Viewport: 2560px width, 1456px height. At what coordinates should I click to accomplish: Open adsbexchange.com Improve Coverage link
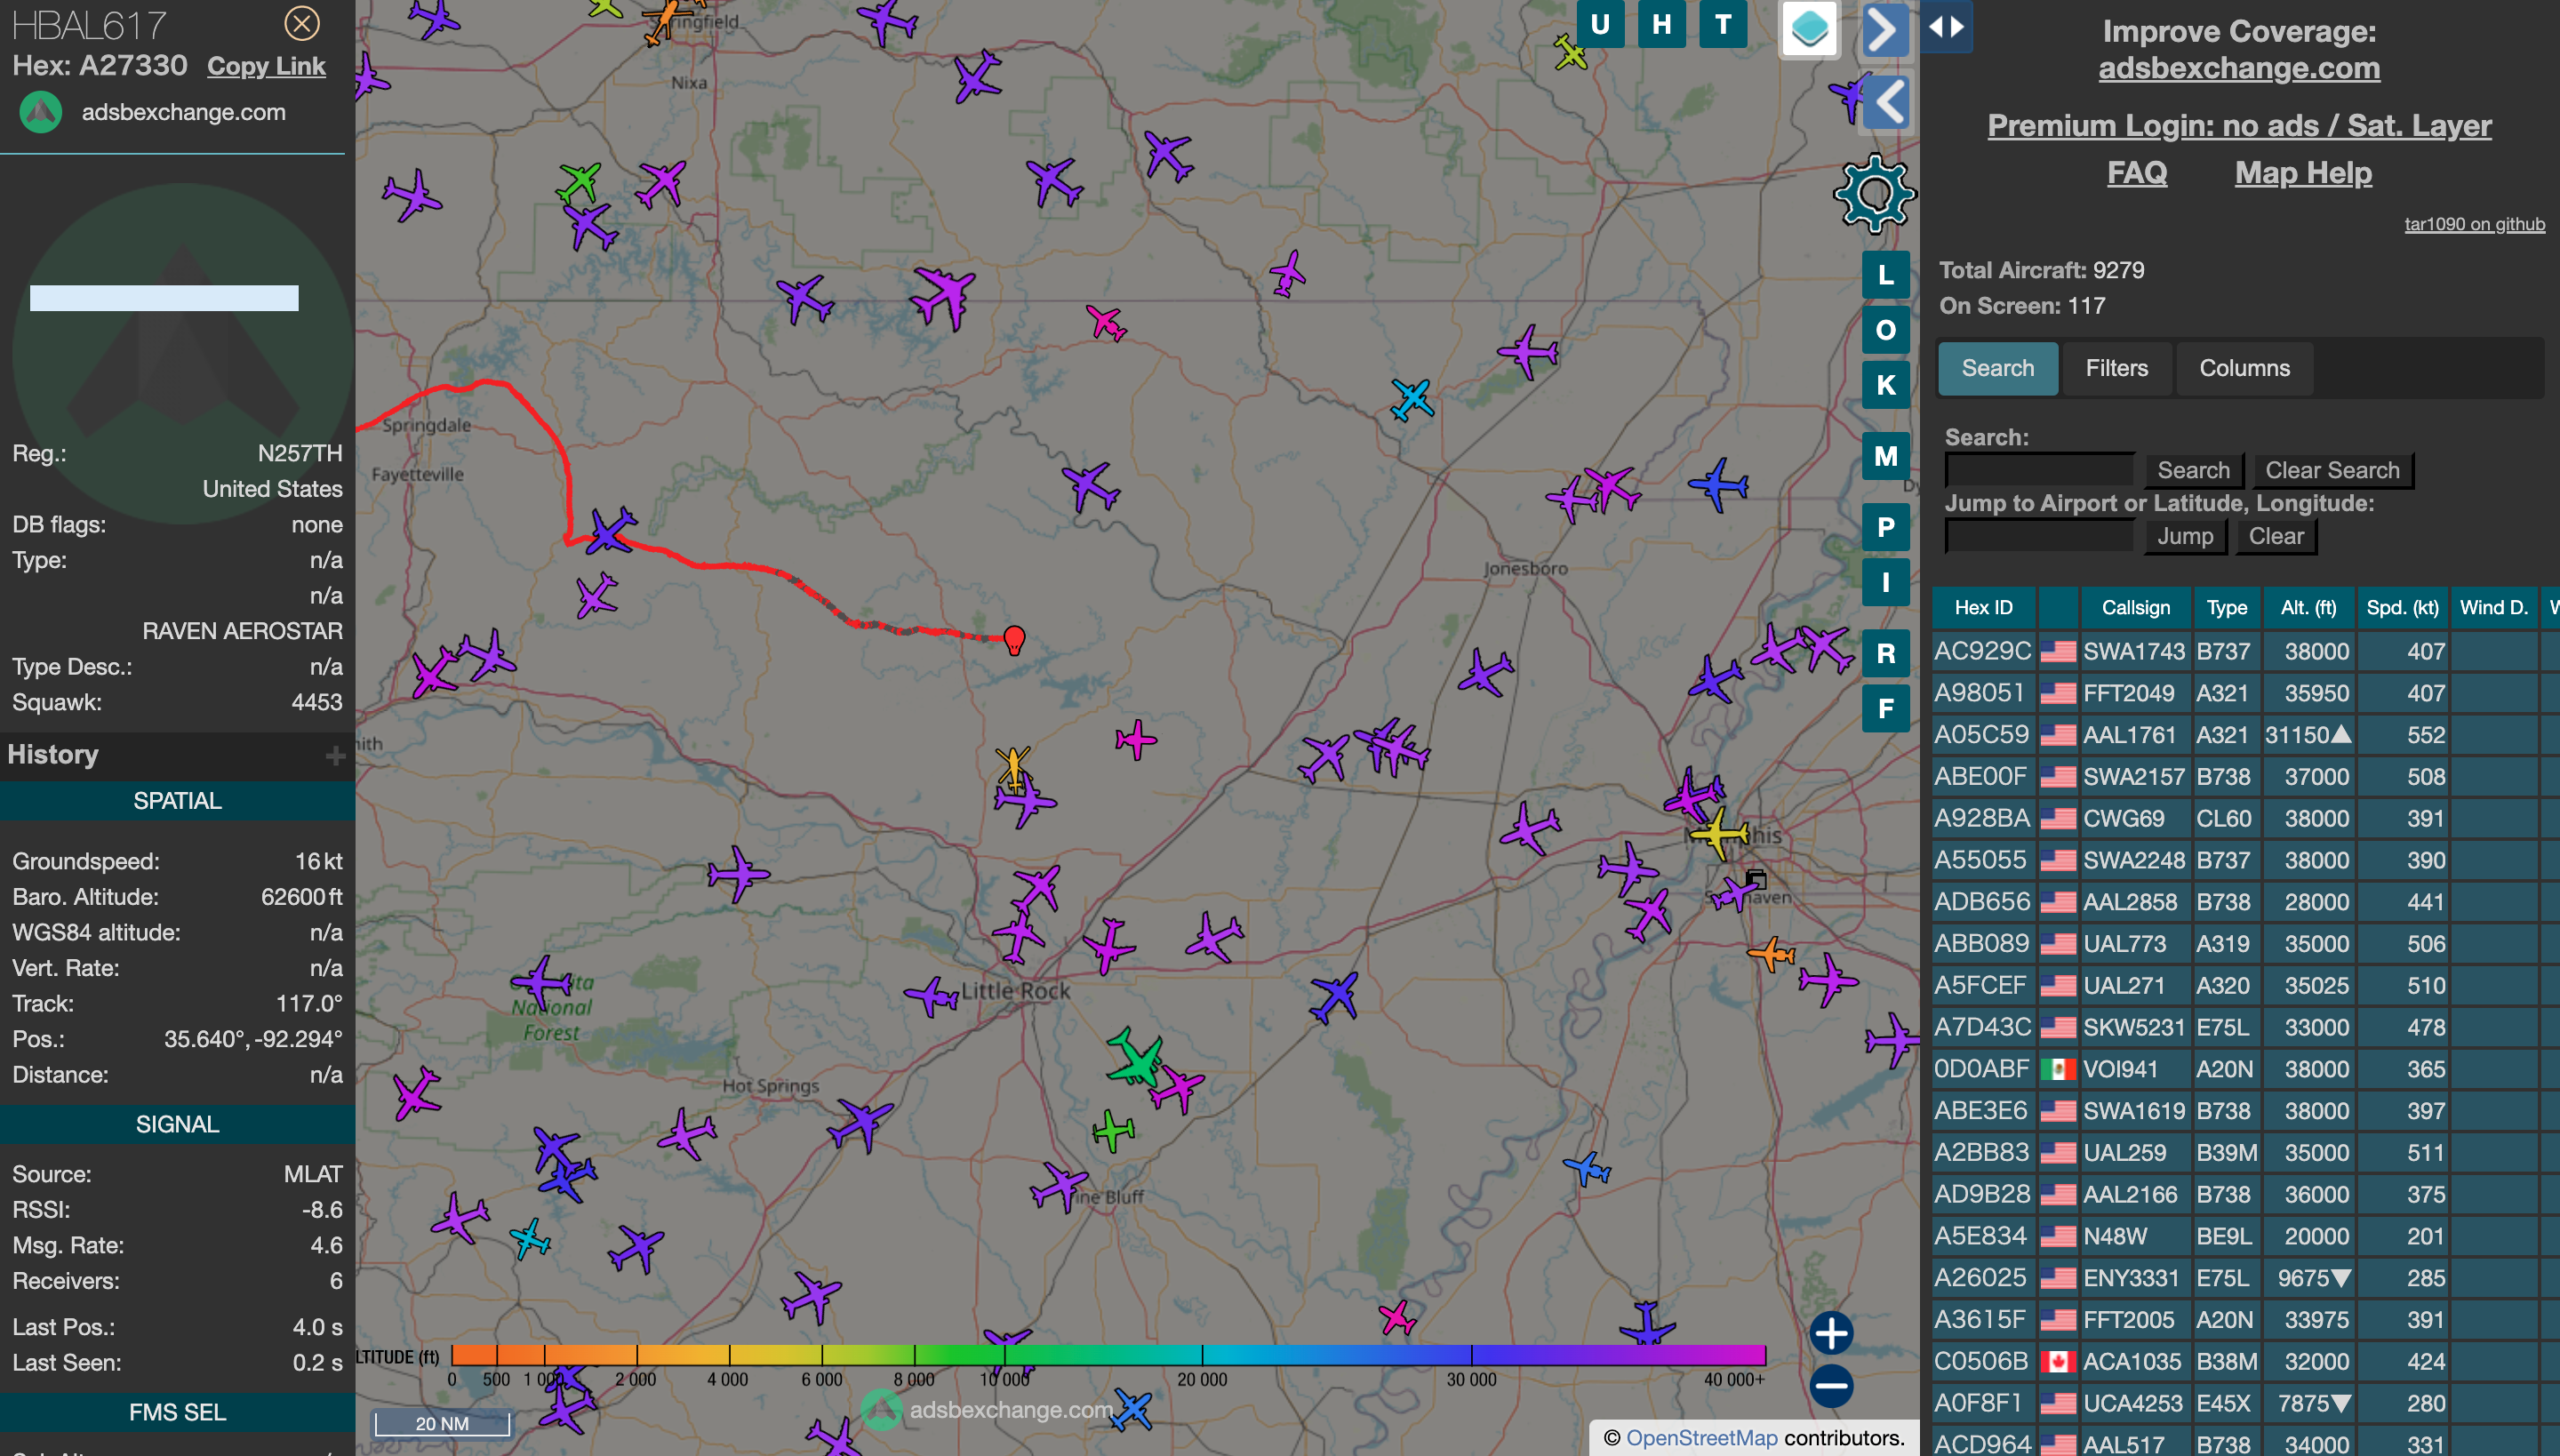pyautogui.click(x=2238, y=68)
